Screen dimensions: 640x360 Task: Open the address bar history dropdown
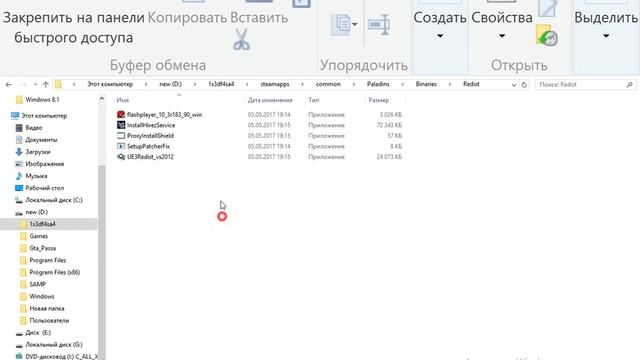click(x=514, y=85)
